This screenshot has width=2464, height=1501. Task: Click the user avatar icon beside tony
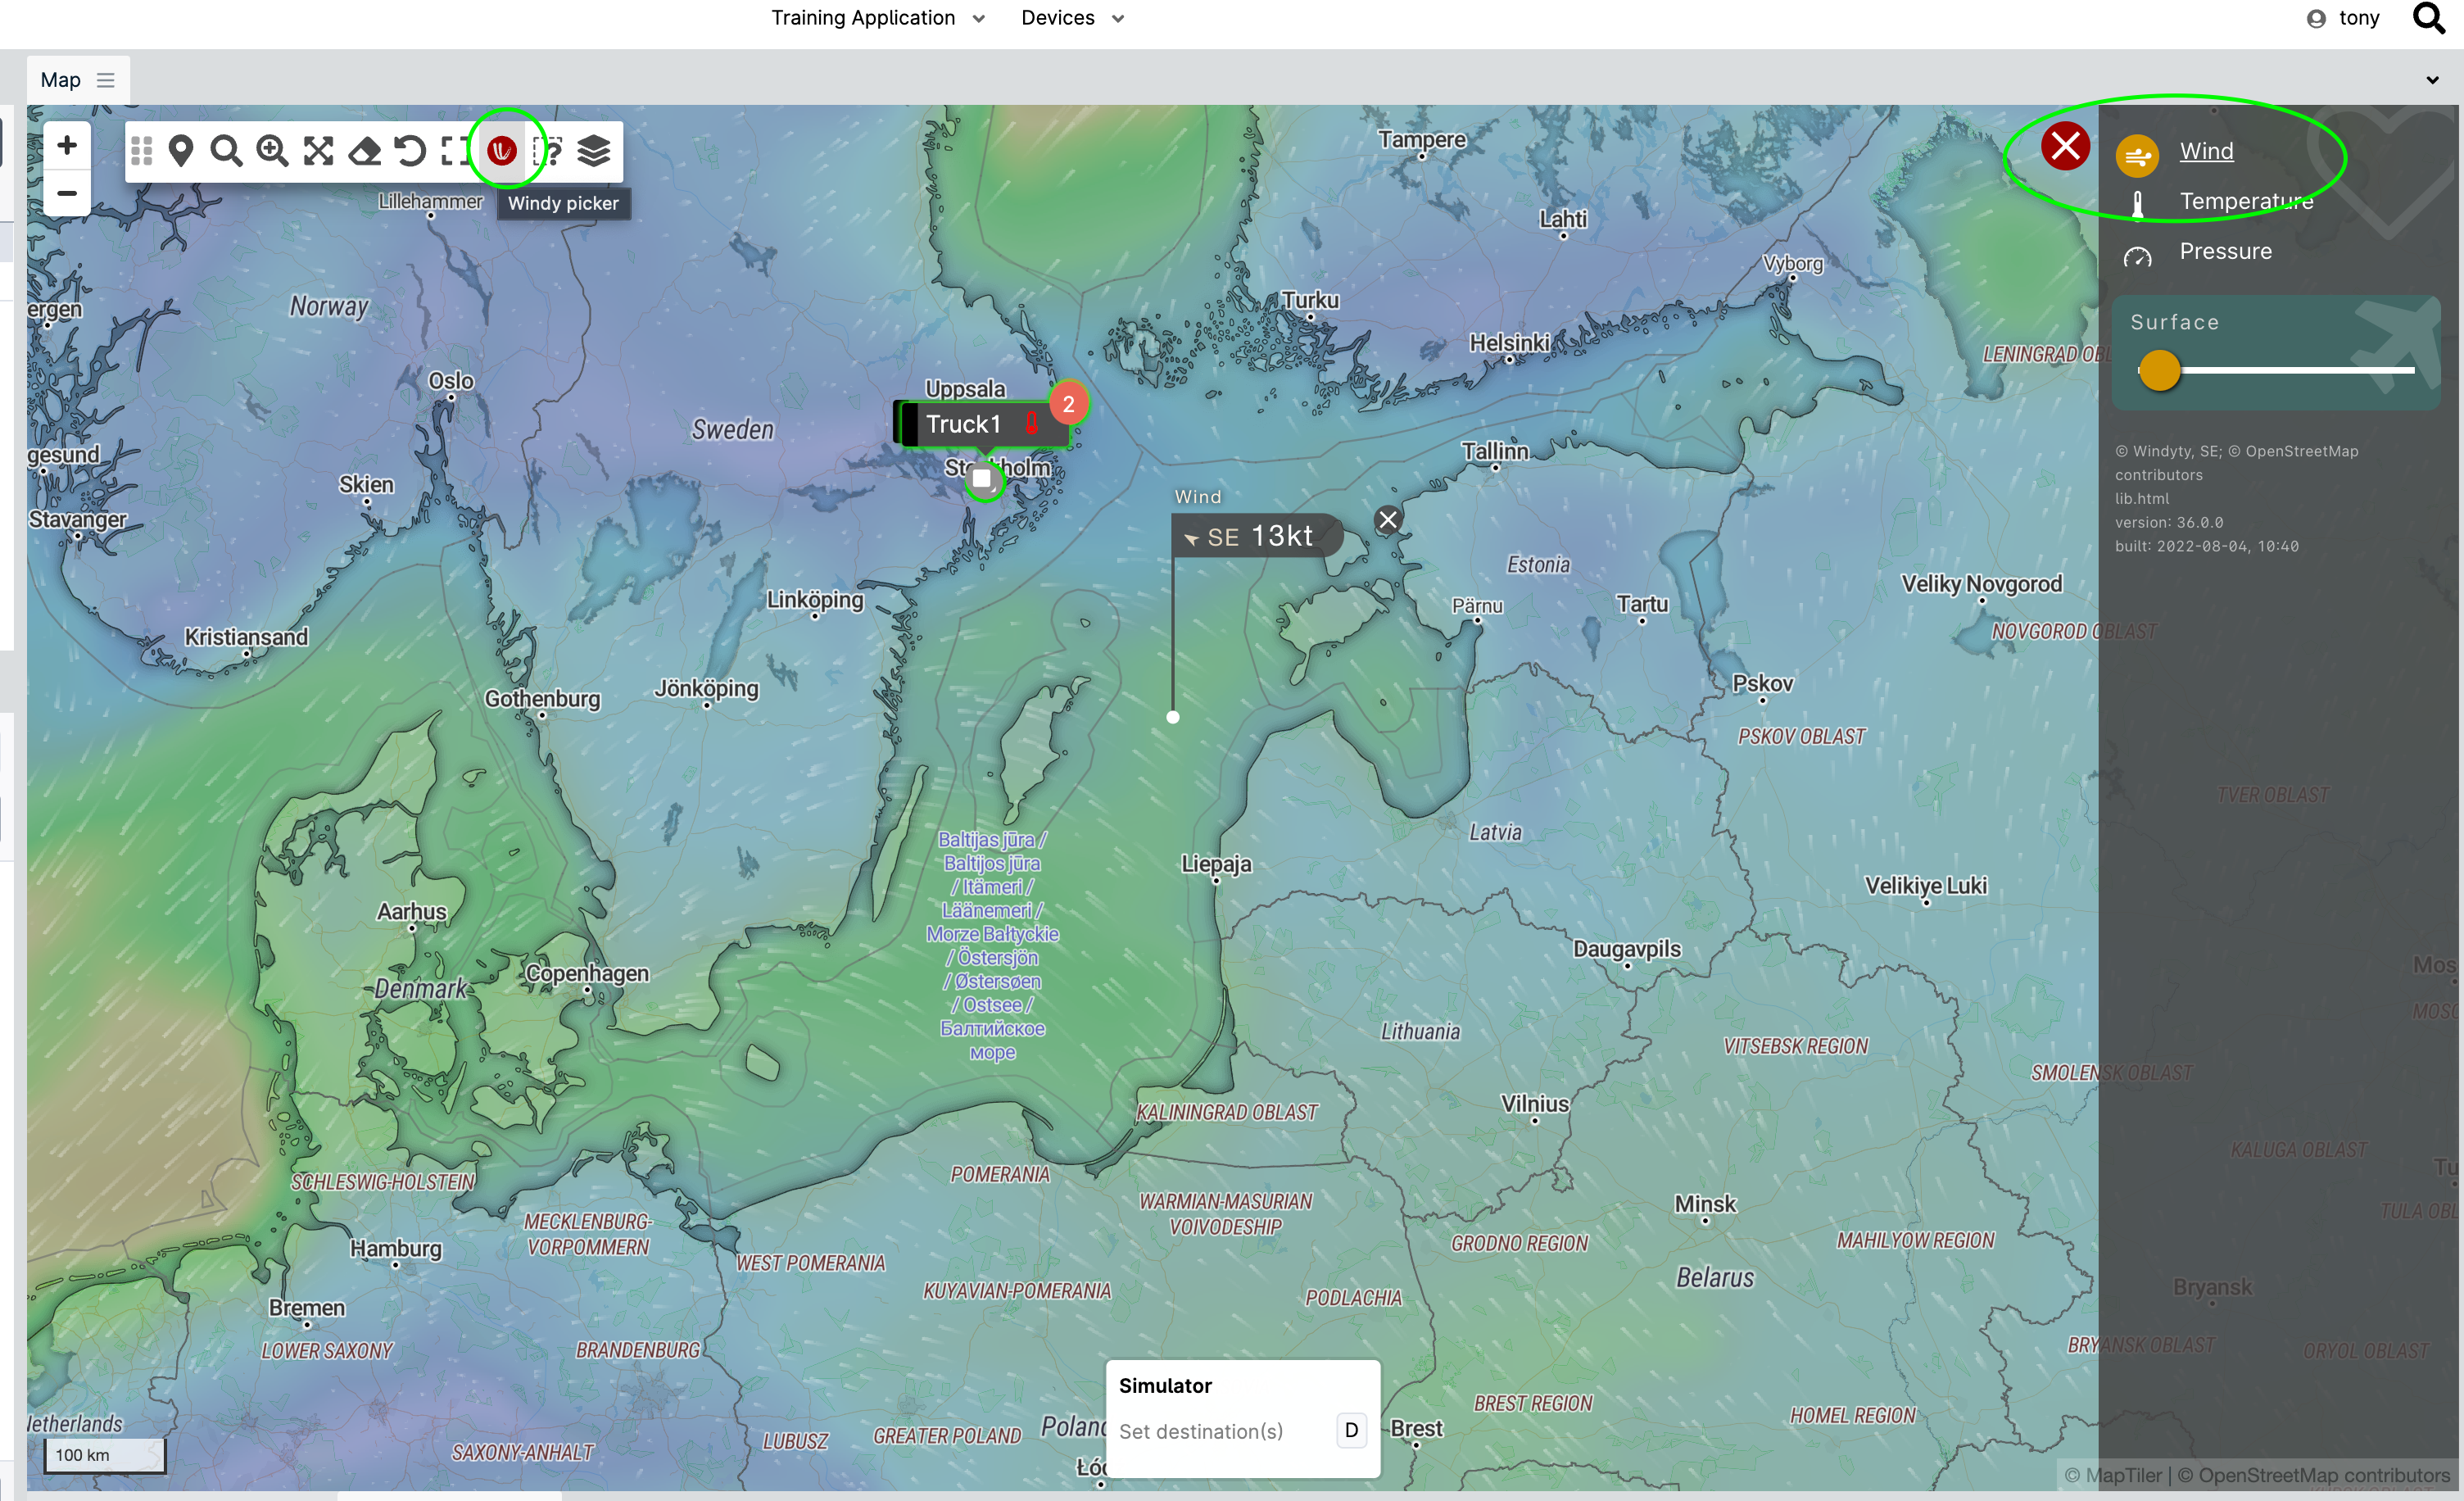tap(2316, 19)
